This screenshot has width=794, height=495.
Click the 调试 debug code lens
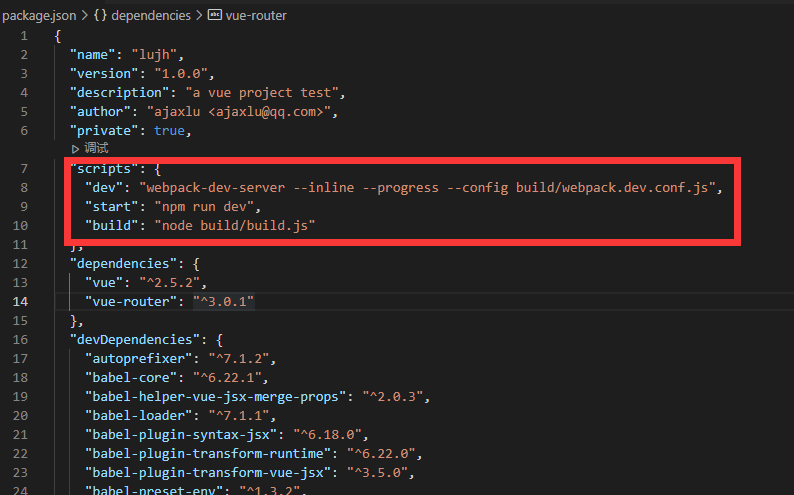96,148
